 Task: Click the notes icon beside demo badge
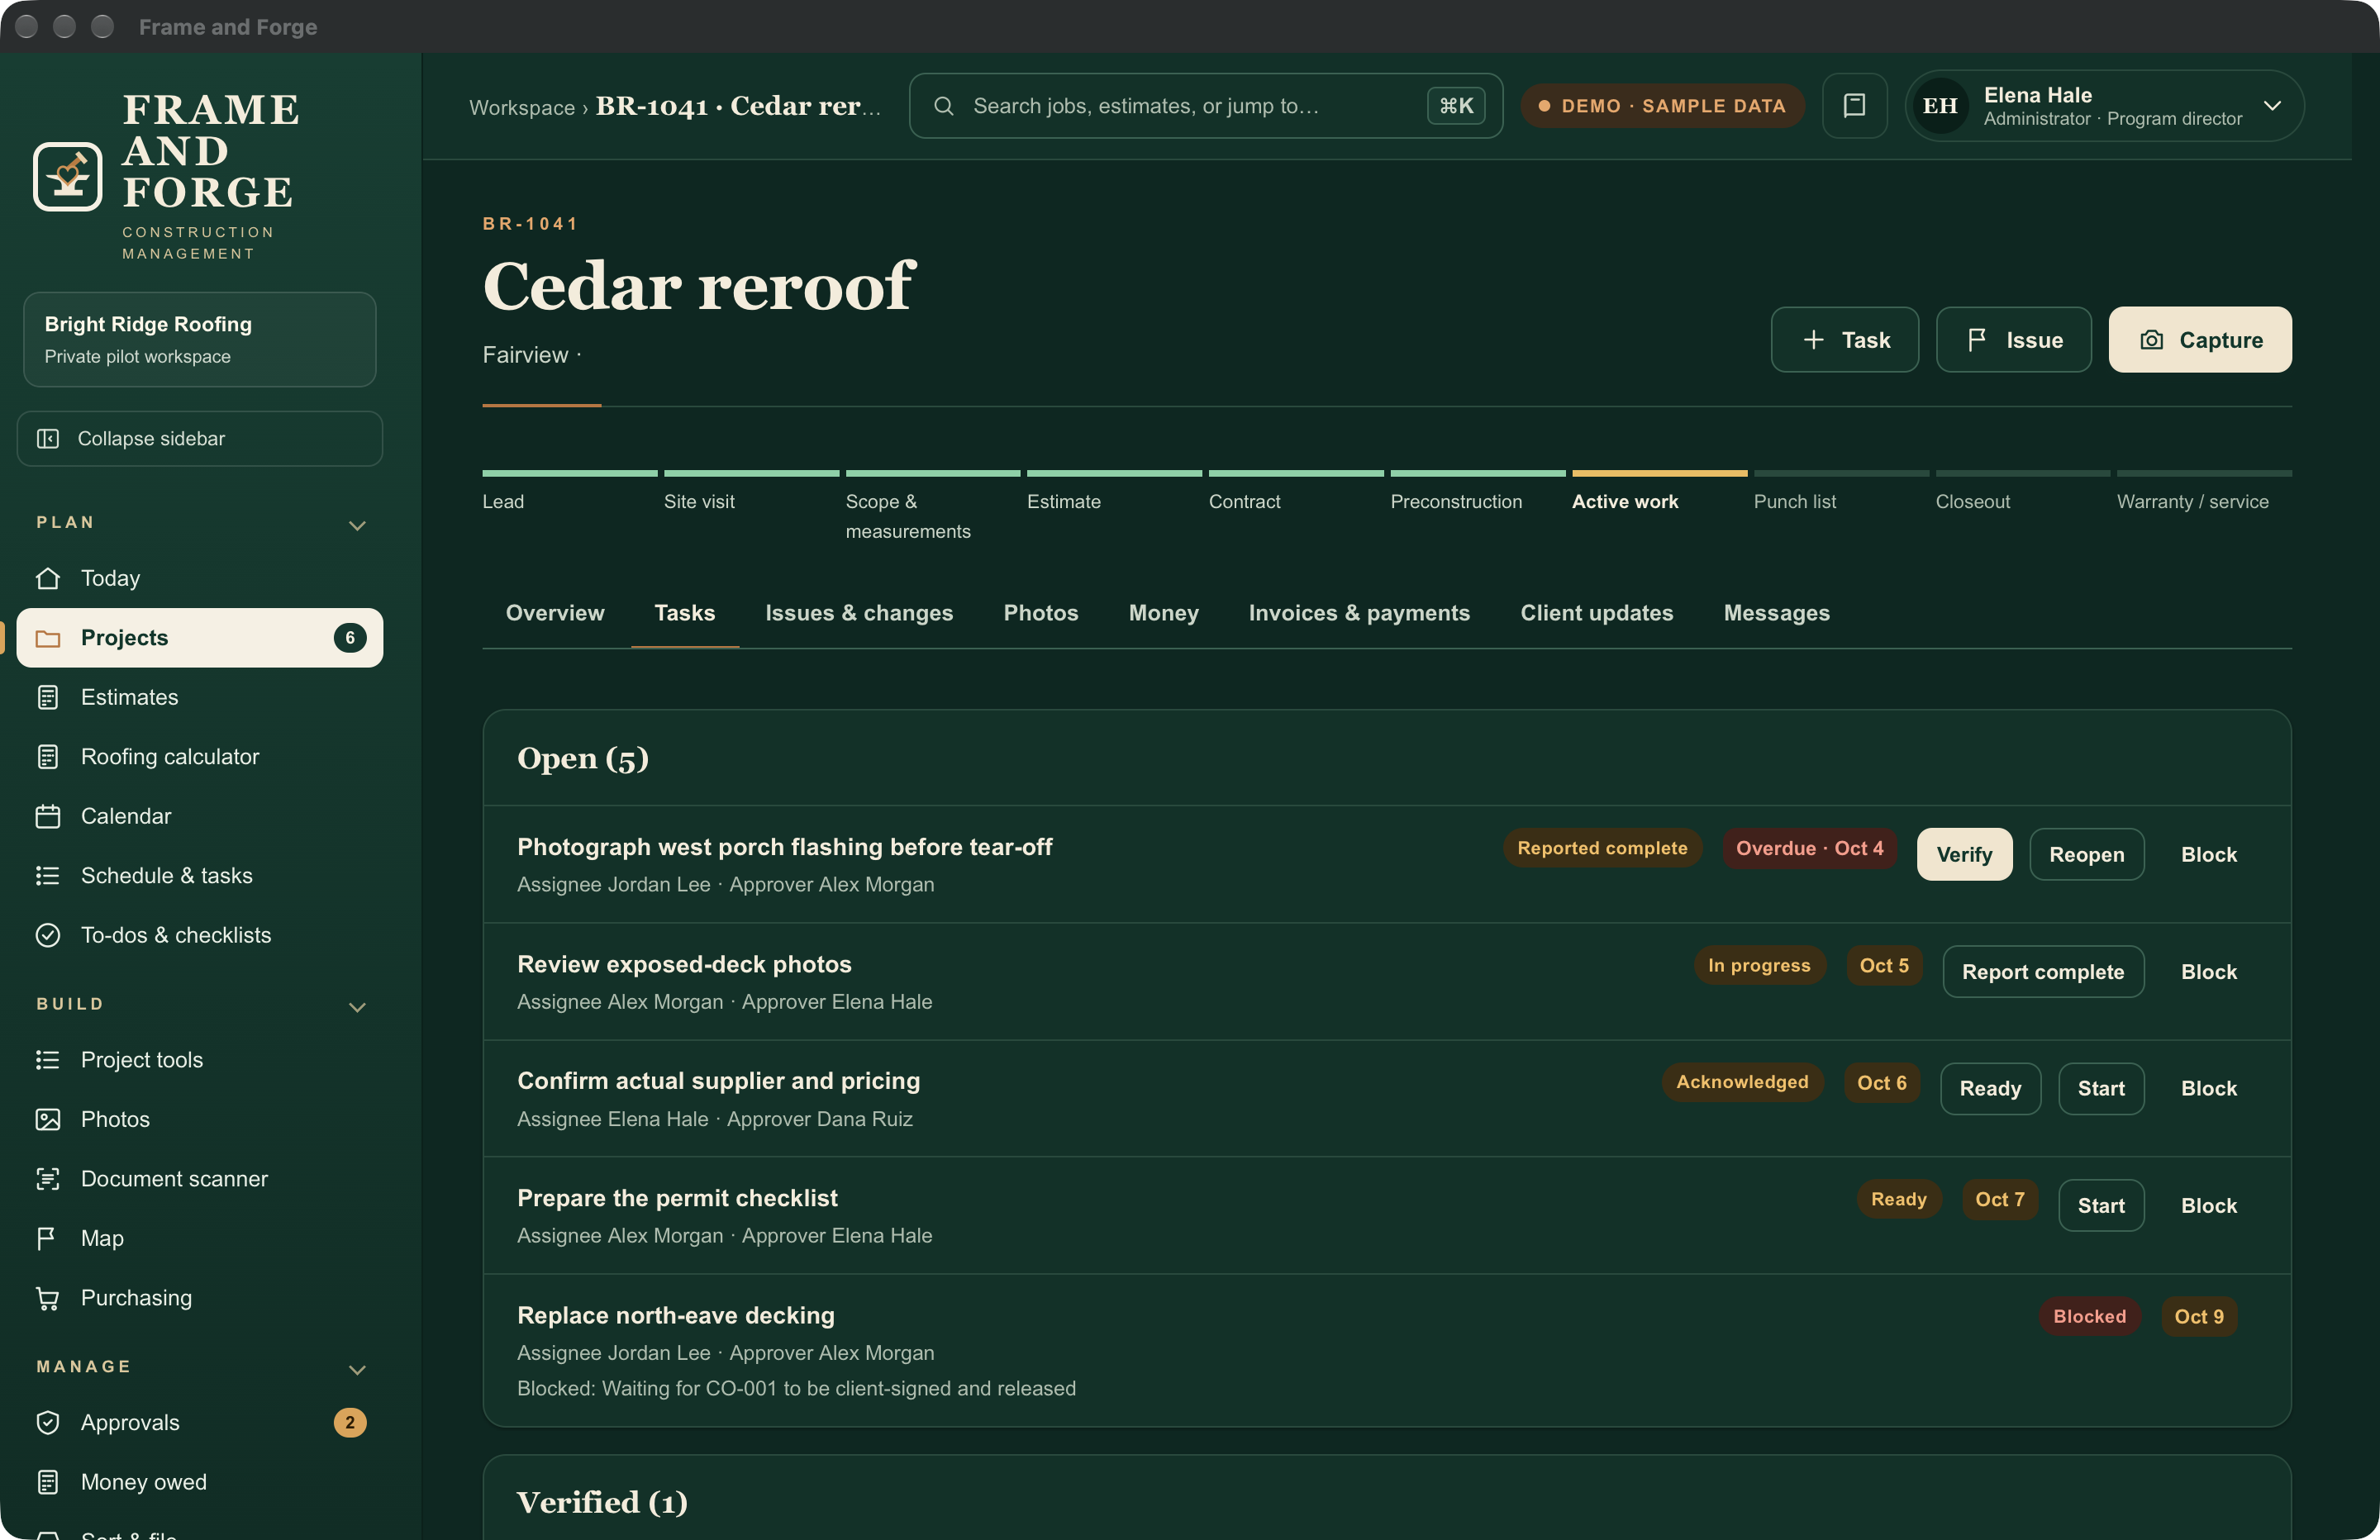[x=1854, y=106]
